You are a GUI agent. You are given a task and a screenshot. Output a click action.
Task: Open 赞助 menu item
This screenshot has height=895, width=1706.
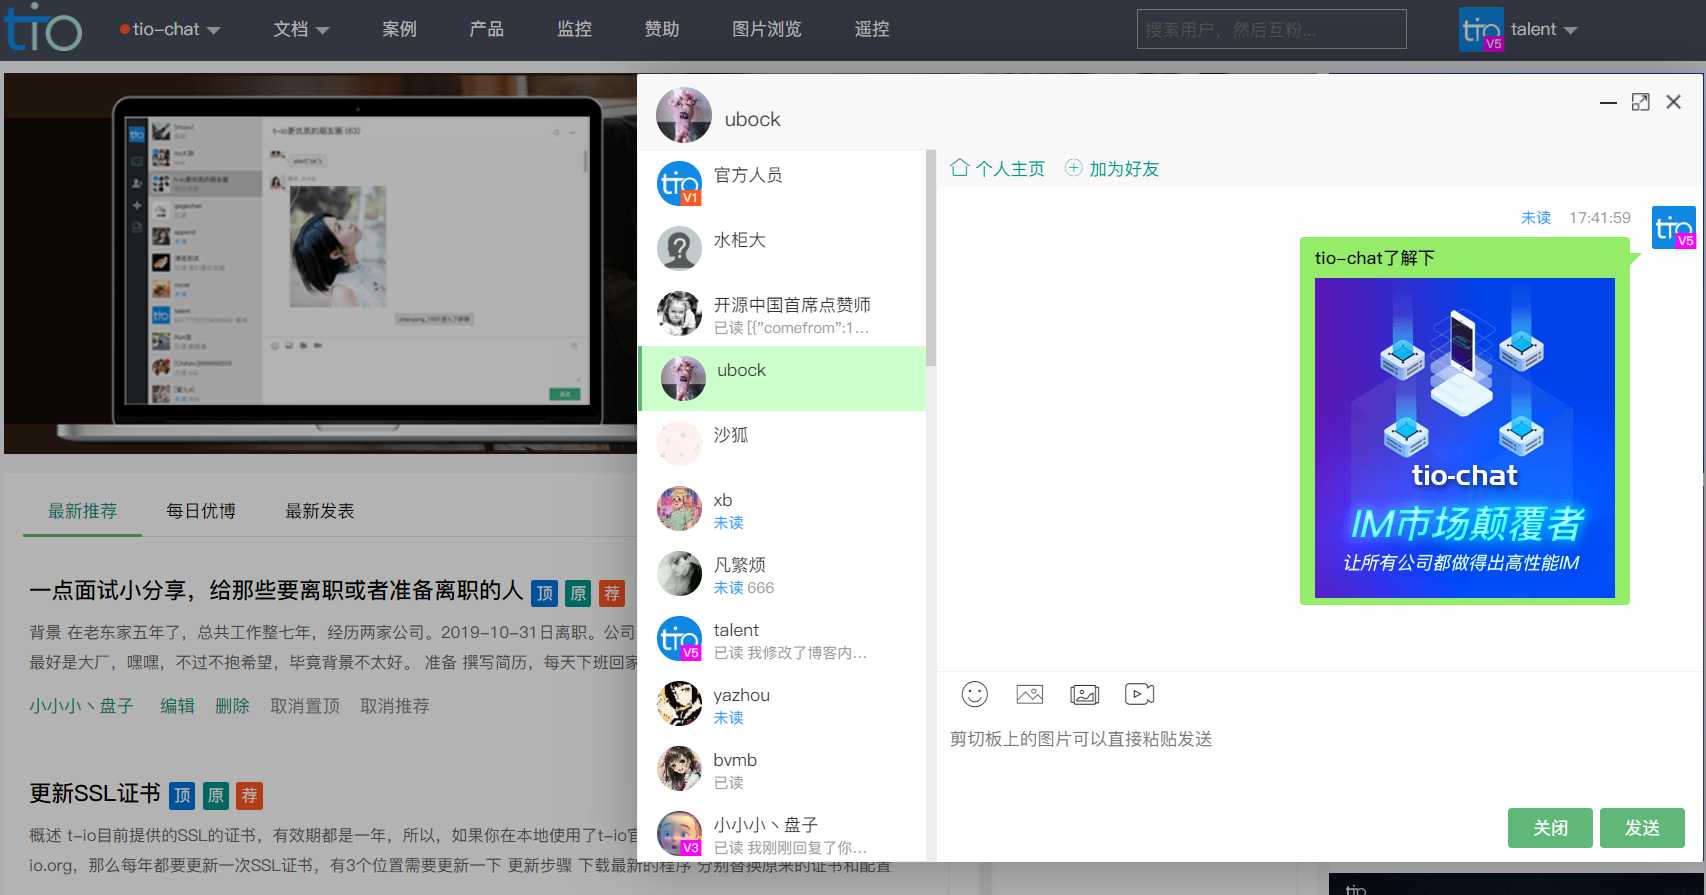(661, 29)
